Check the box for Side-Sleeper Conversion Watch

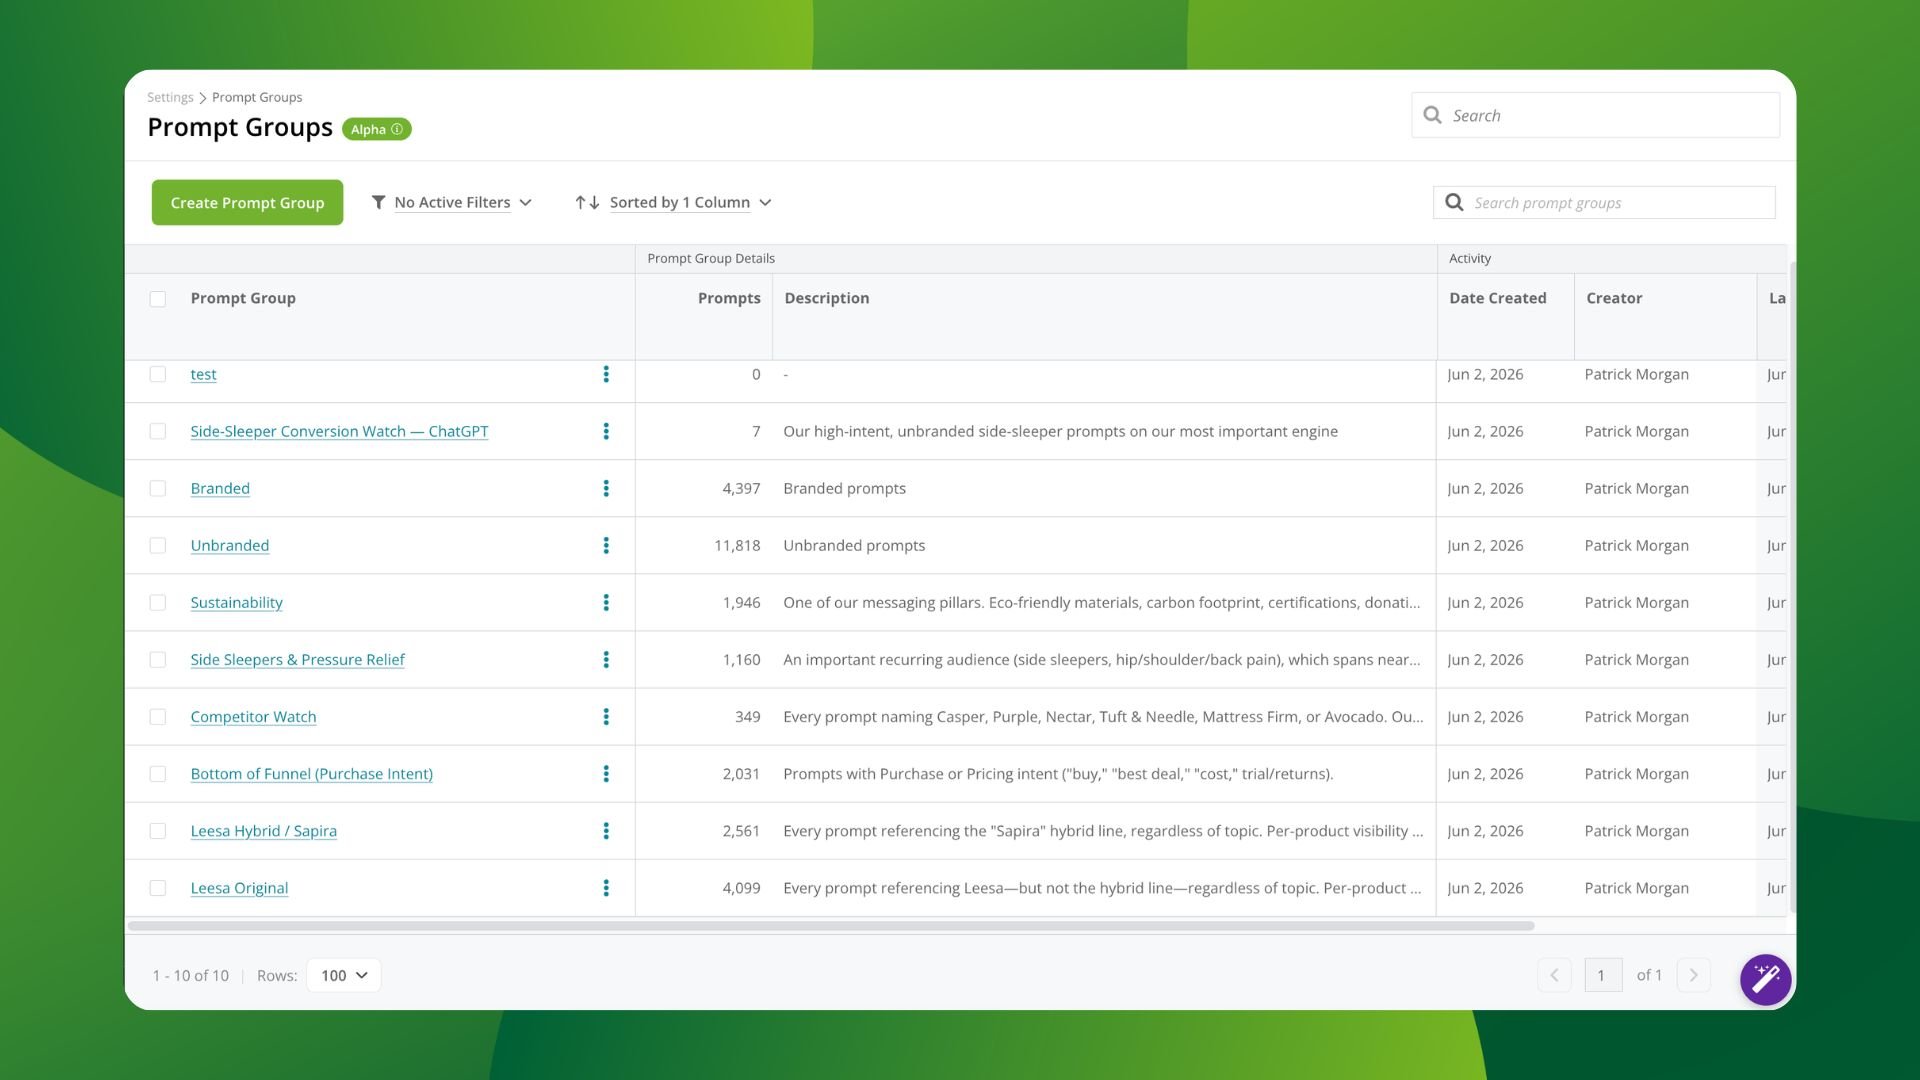[x=158, y=431]
